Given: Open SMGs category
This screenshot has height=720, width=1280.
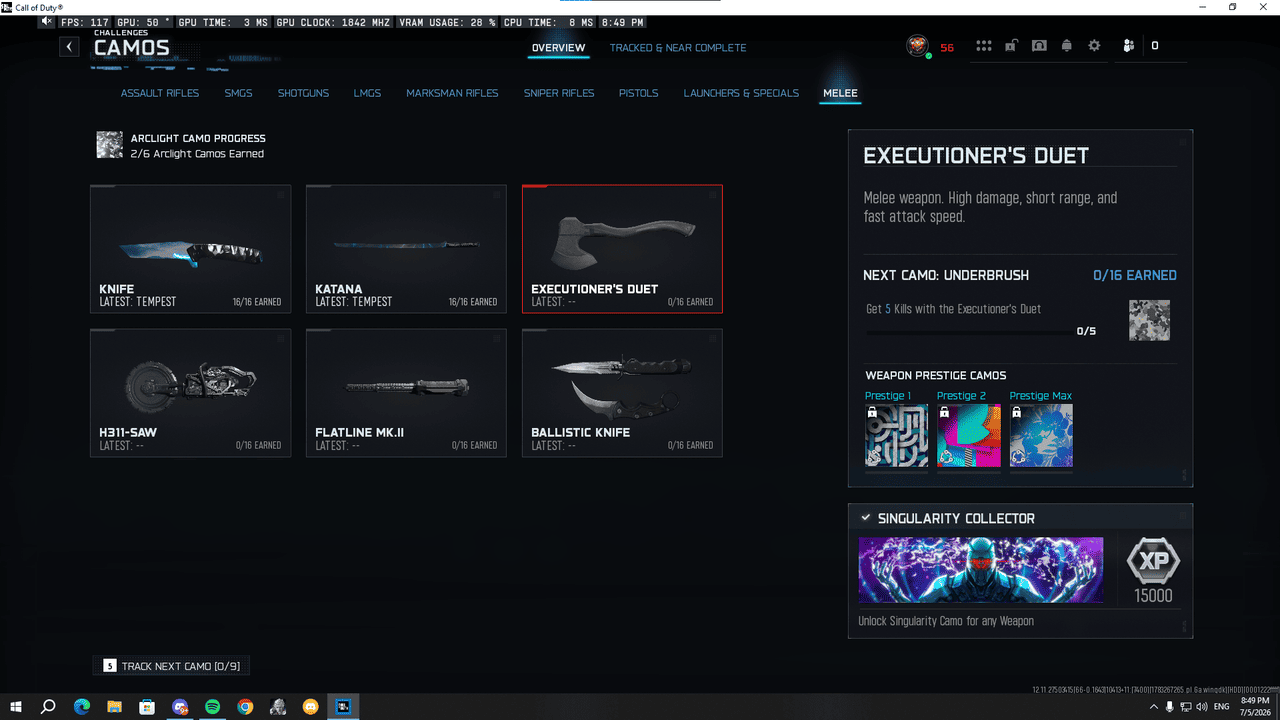Looking at the screenshot, I should click(x=238, y=93).
